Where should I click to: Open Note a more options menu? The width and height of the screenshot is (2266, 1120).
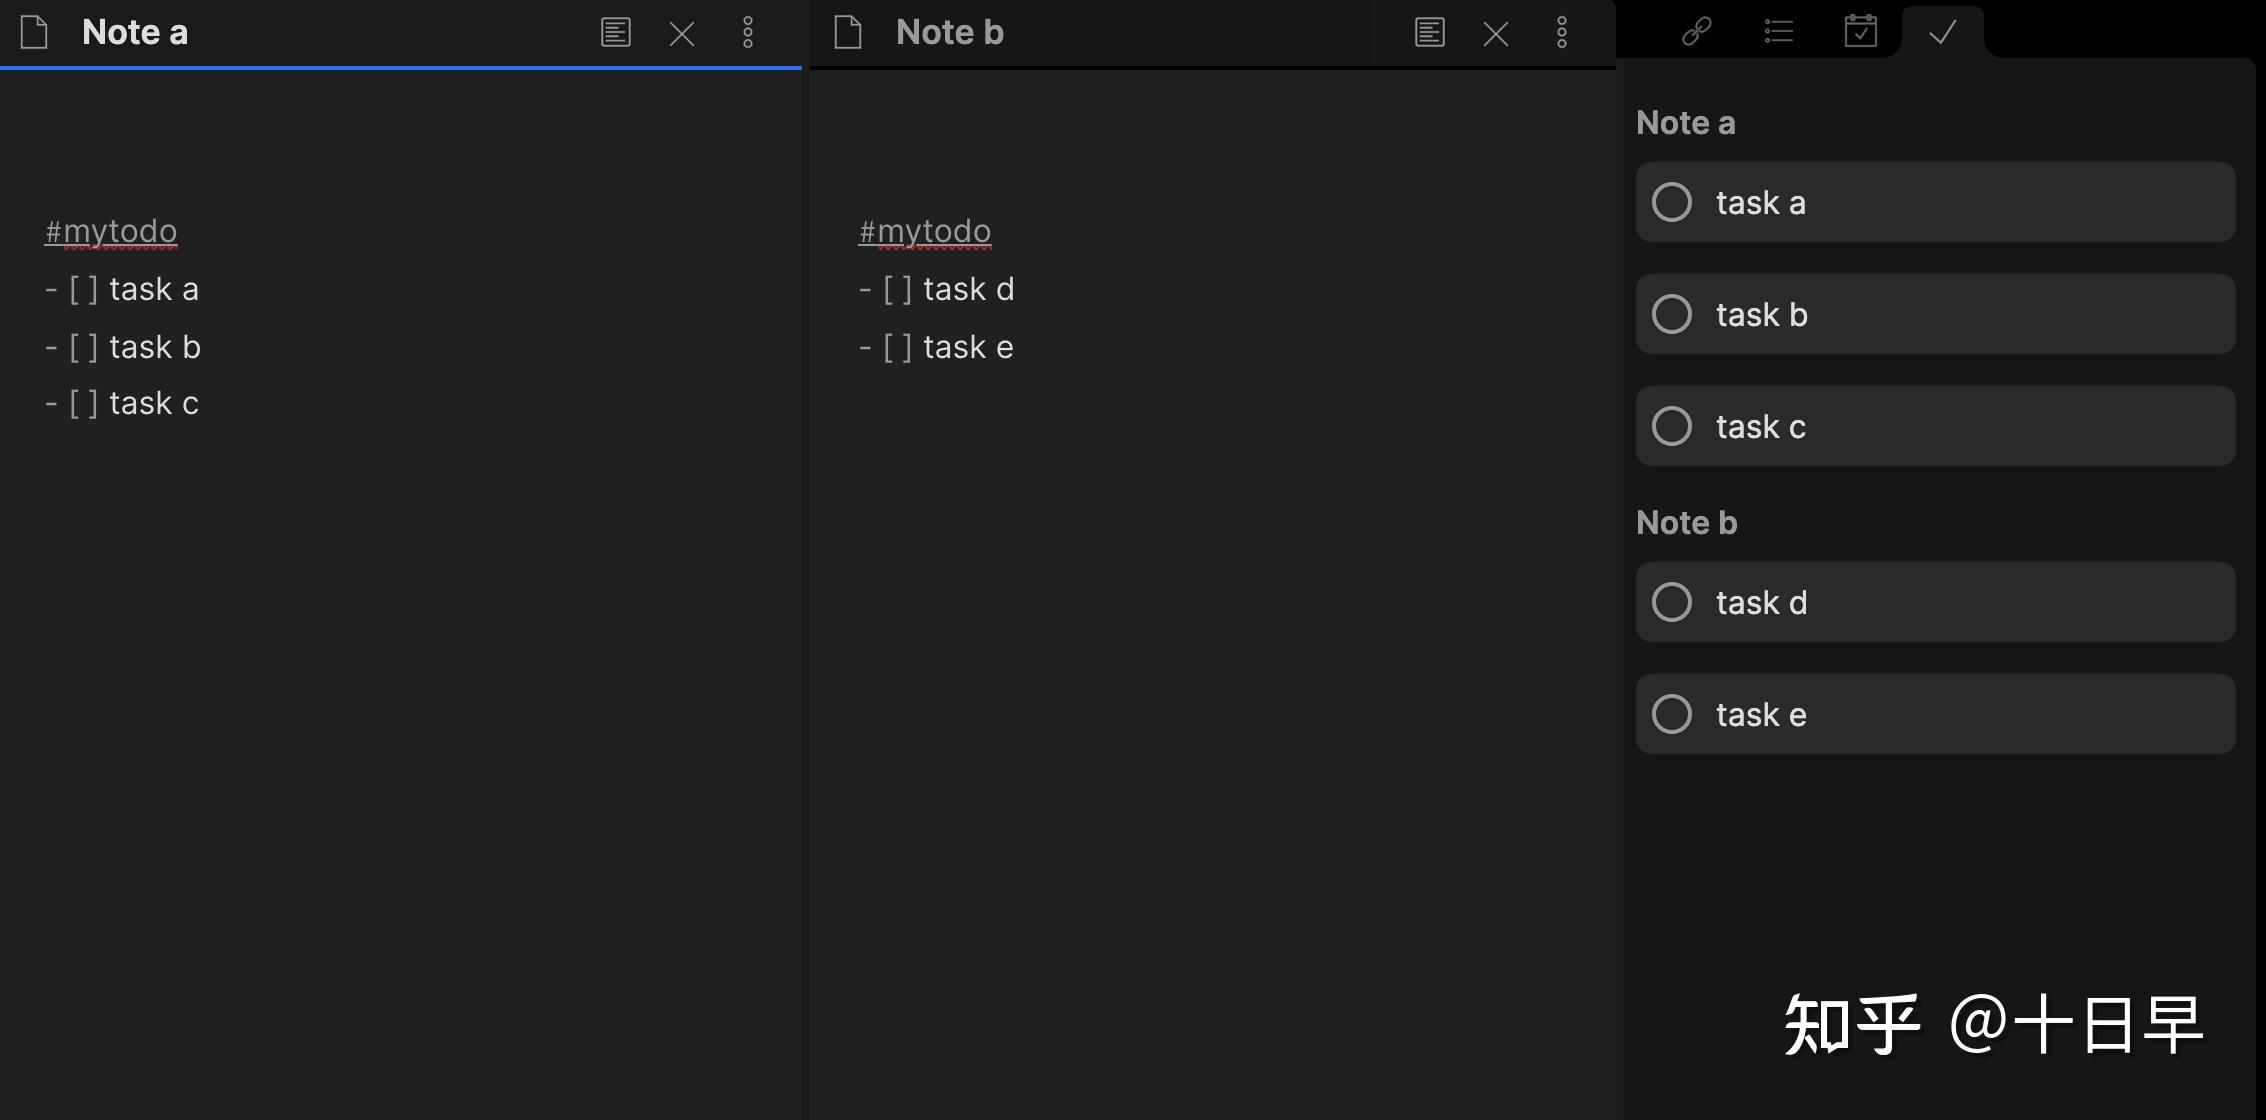(748, 33)
